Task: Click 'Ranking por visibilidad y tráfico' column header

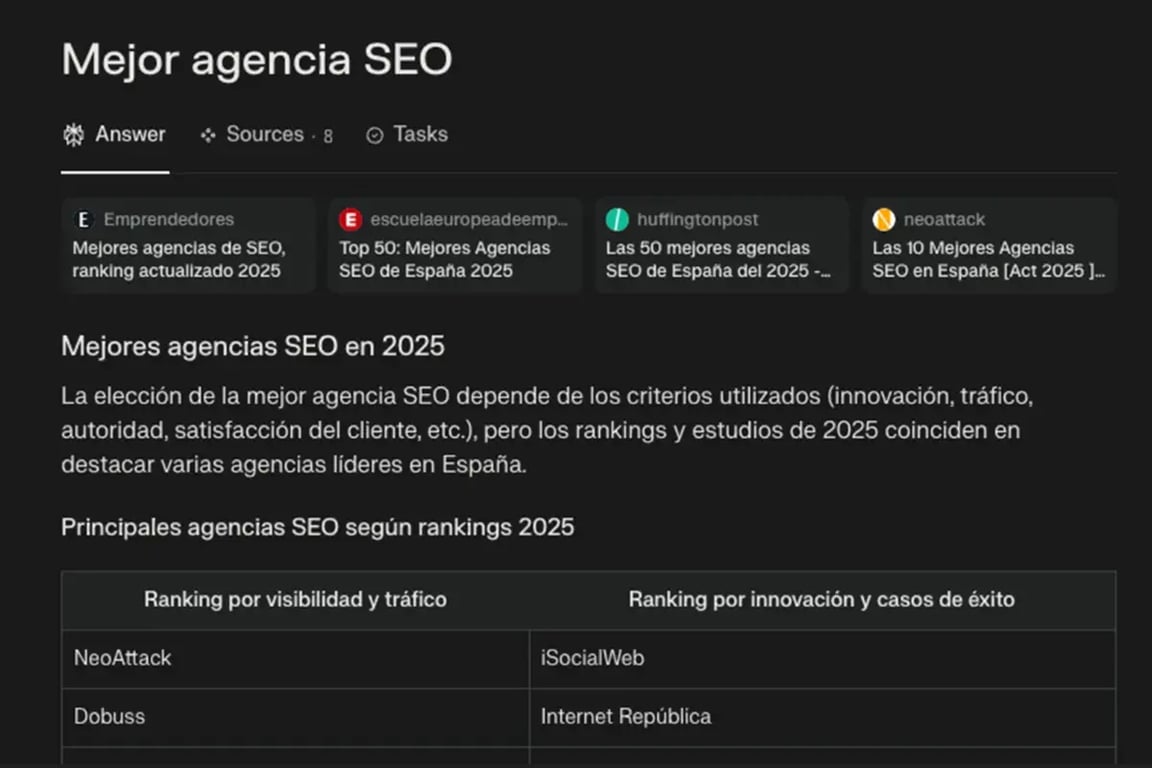Action: [x=295, y=600]
